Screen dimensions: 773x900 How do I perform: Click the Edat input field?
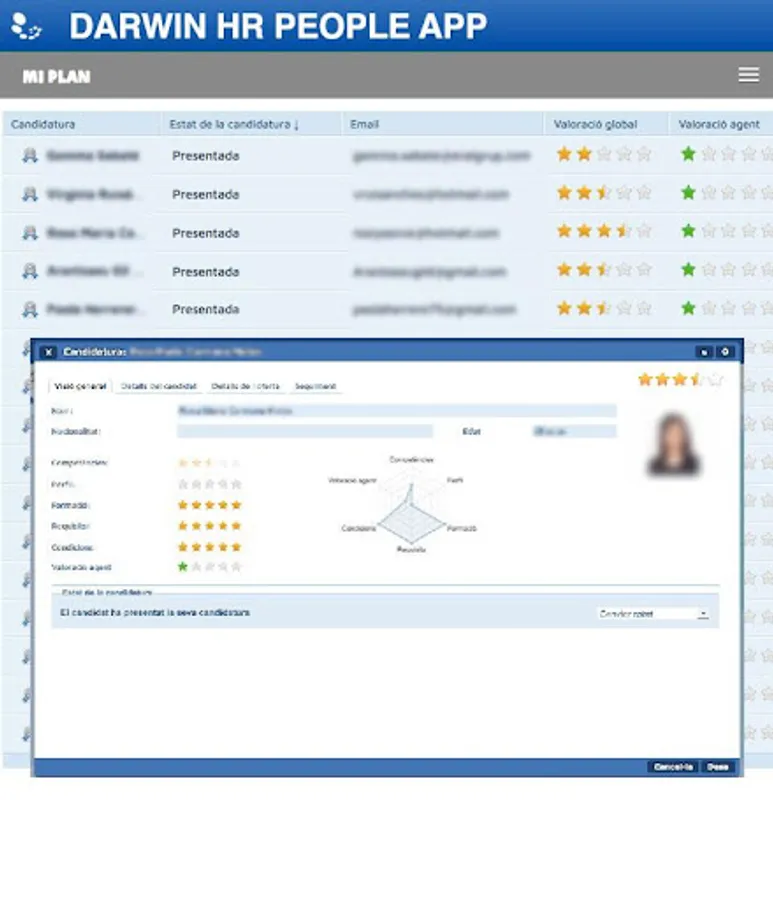point(574,431)
